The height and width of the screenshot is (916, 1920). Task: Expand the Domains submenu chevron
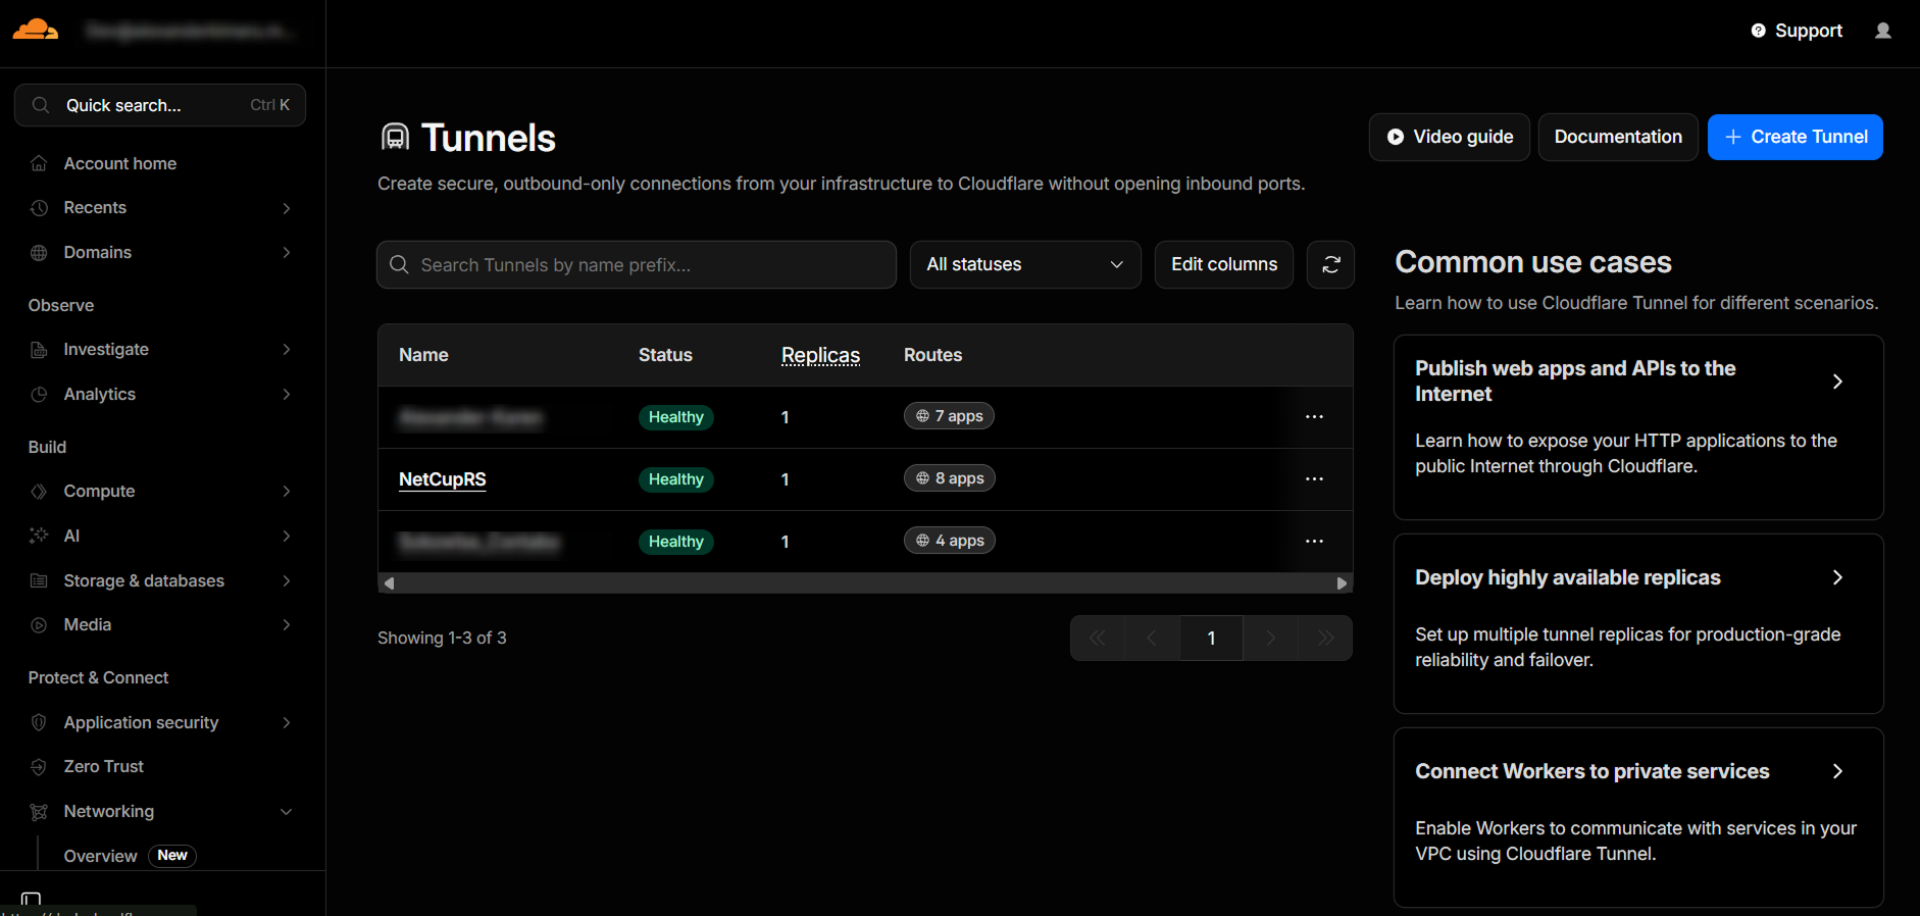pyautogui.click(x=286, y=253)
